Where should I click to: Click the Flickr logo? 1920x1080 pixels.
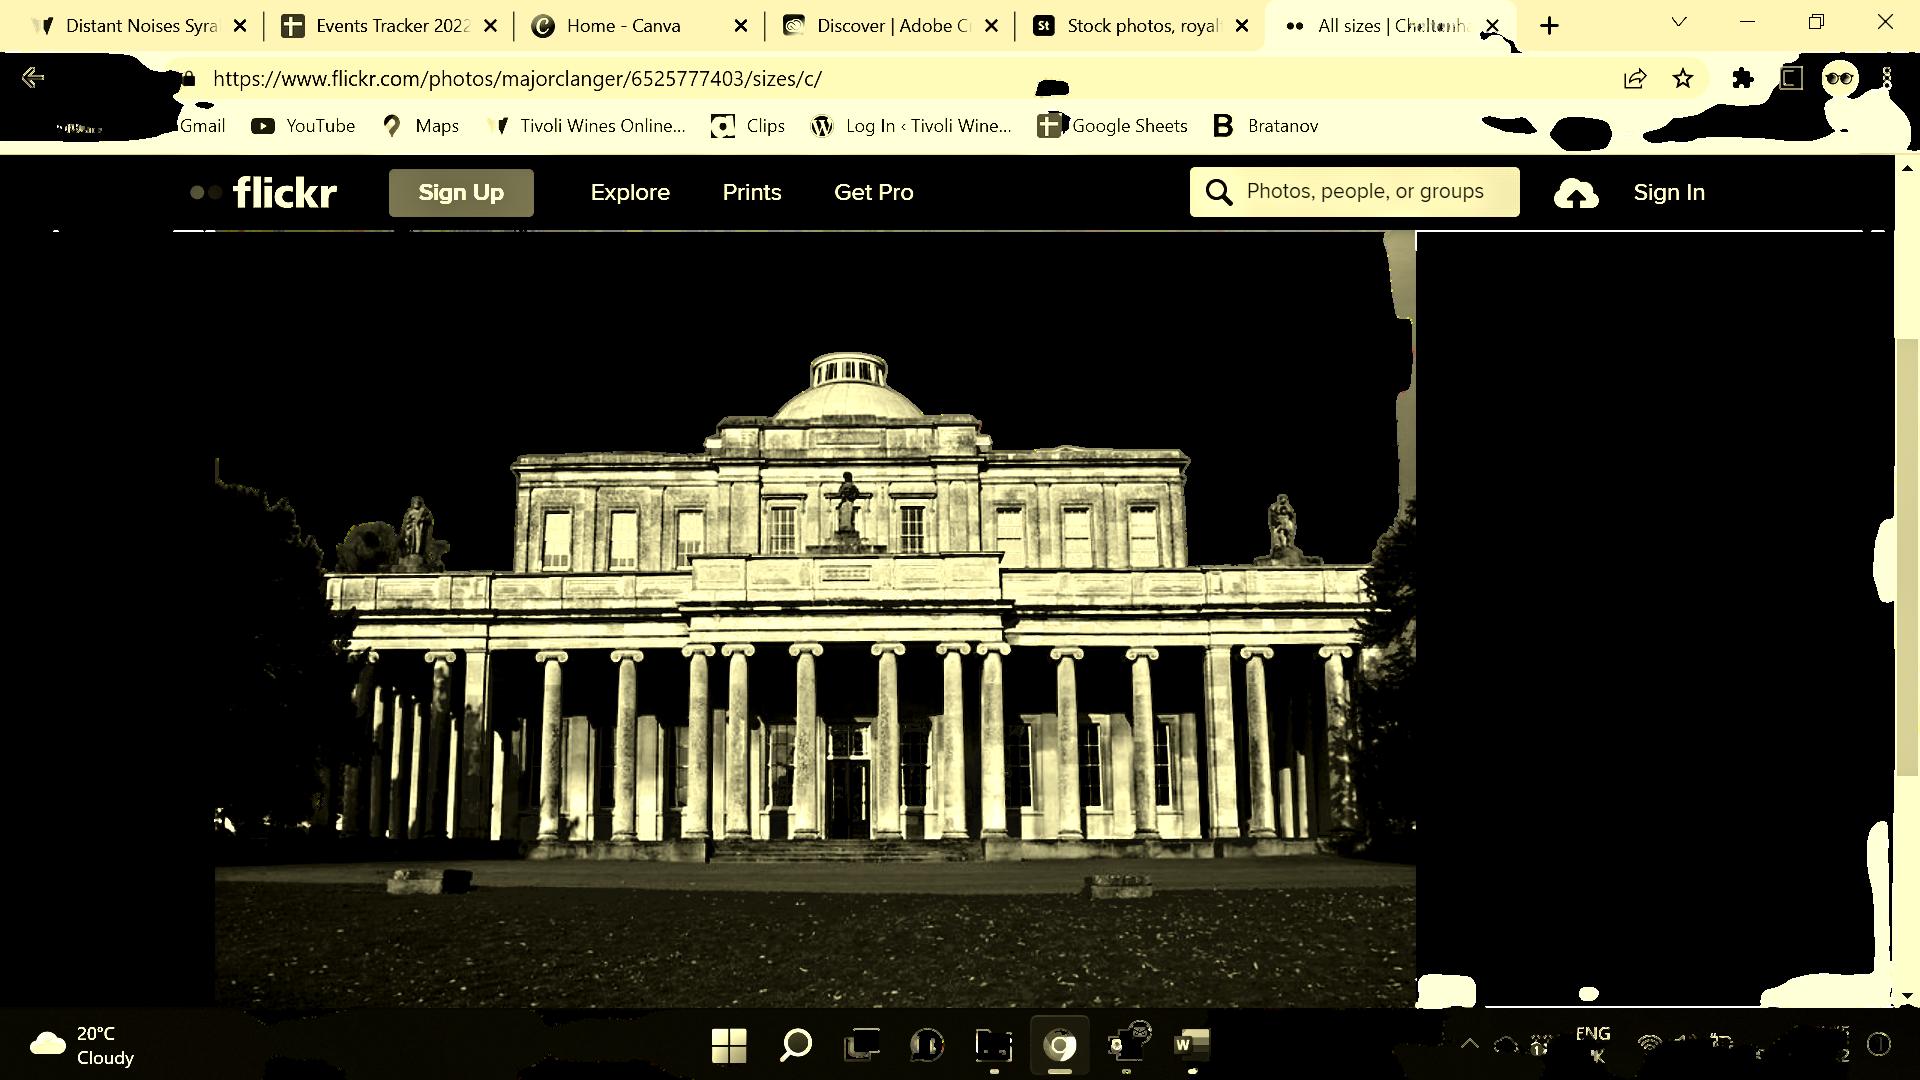pos(265,192)
